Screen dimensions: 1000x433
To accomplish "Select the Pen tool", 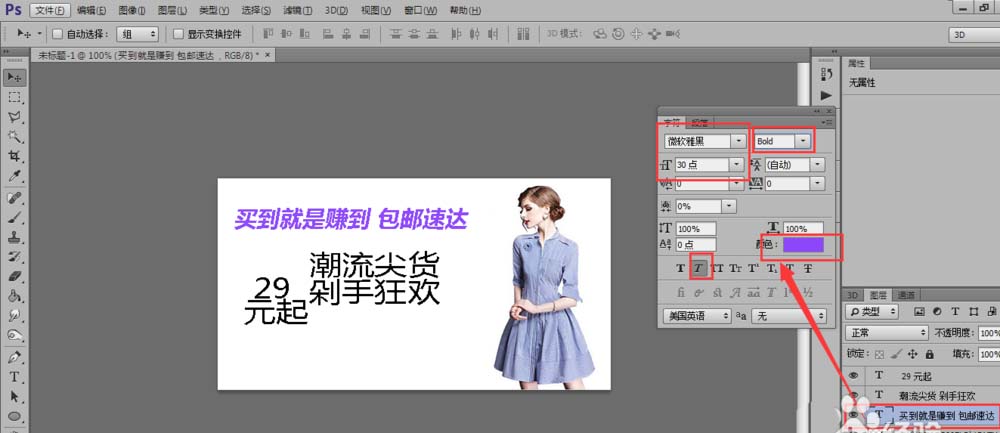I will pos(14,357).
